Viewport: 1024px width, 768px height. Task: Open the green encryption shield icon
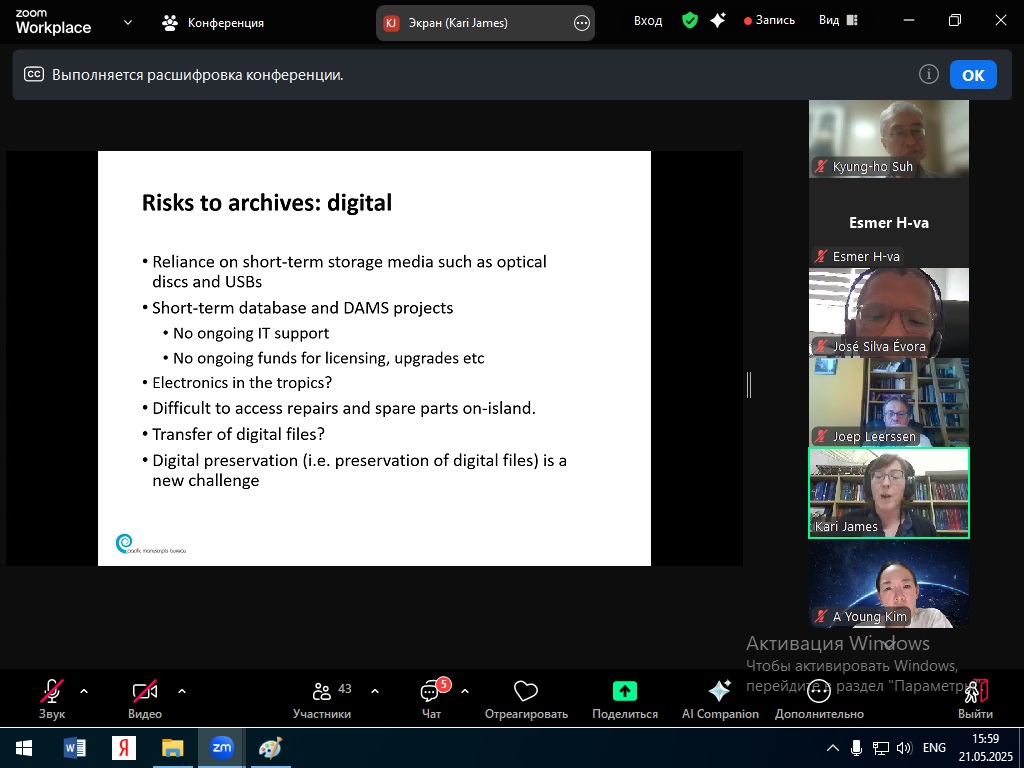click(x=690, y=21)
